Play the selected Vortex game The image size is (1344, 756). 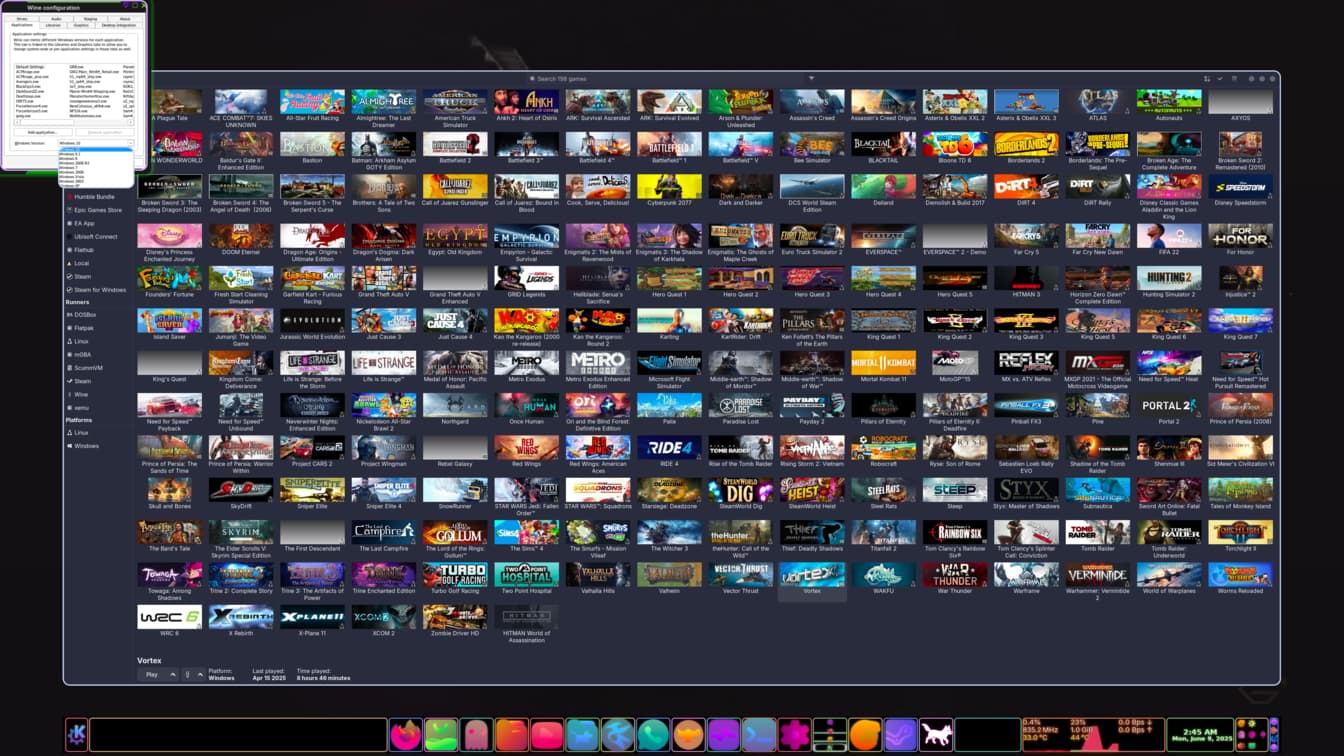click(x=152, y=675)
